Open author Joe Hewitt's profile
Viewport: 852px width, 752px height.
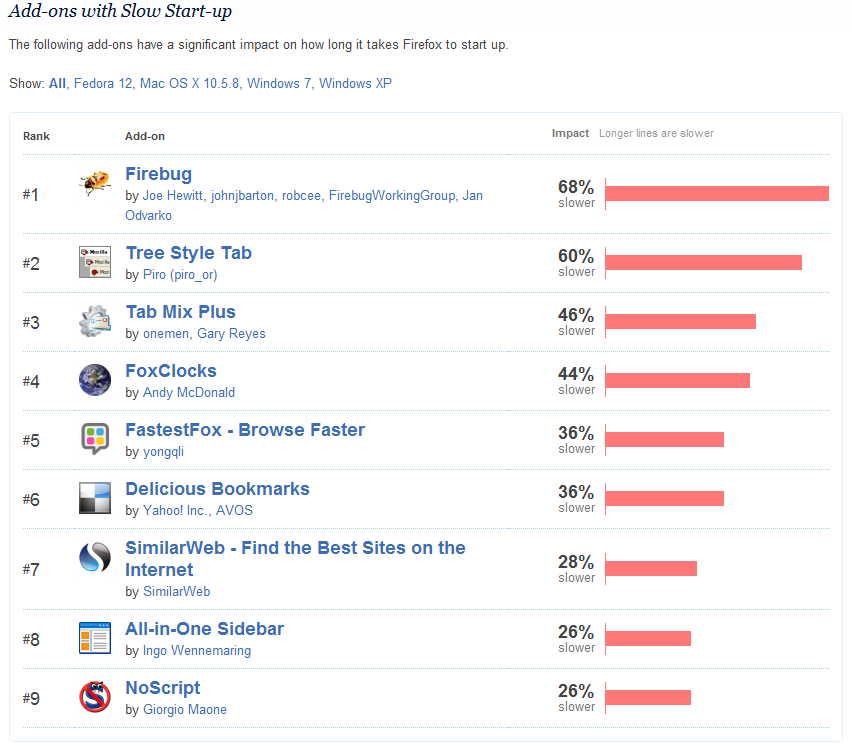(x=173, y=196)
